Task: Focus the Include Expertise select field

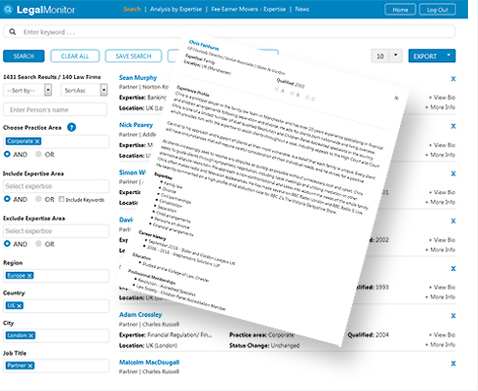Action: tap(56, 186)
